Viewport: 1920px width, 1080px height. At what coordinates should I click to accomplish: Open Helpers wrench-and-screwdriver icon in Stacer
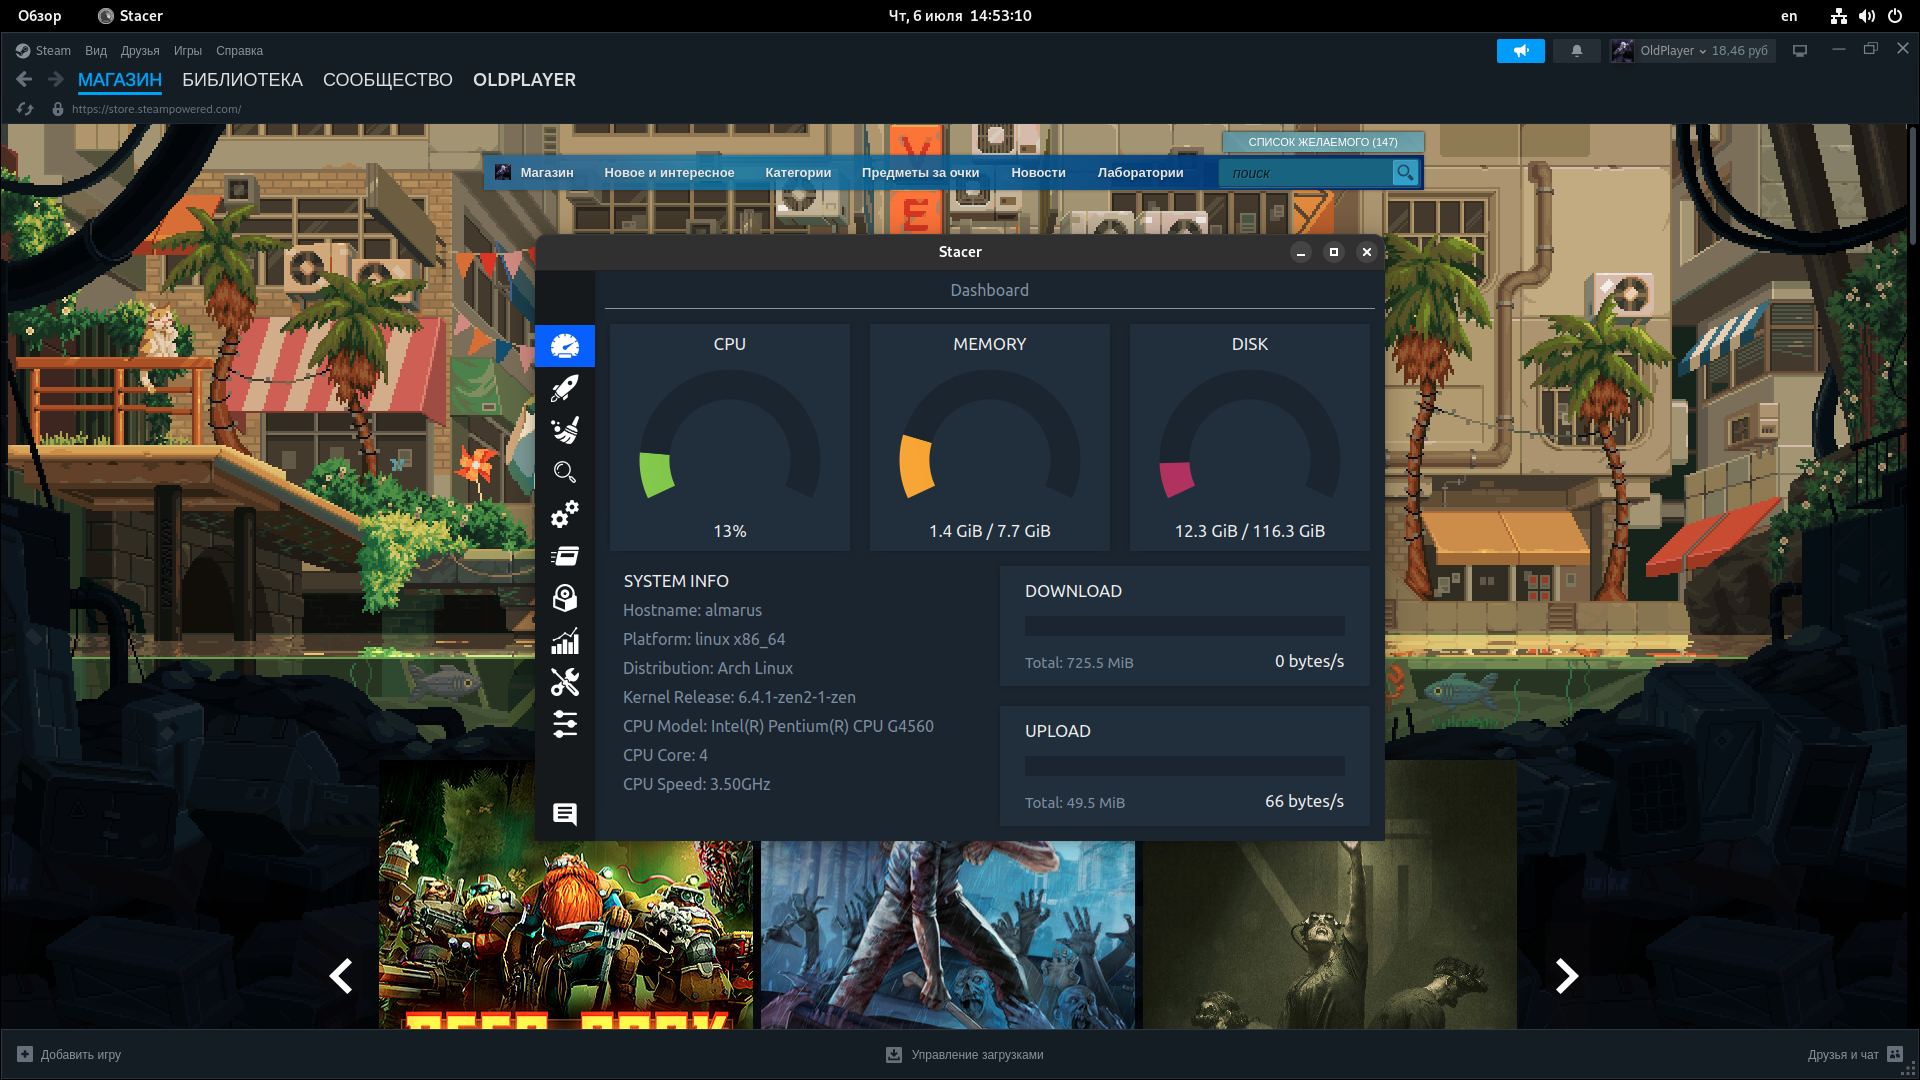565,682
